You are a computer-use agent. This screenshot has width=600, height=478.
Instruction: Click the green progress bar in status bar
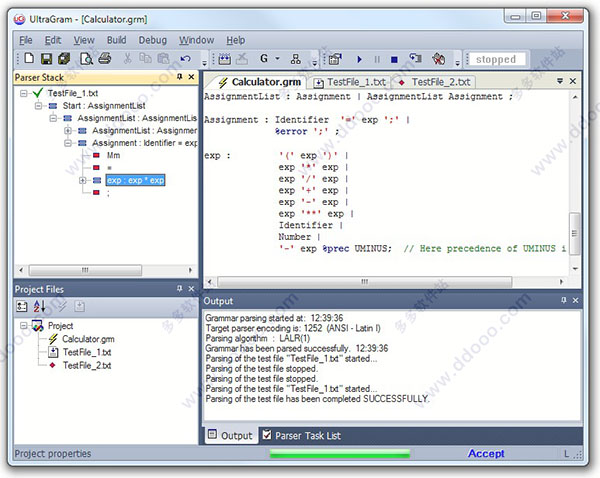[340, 454]
